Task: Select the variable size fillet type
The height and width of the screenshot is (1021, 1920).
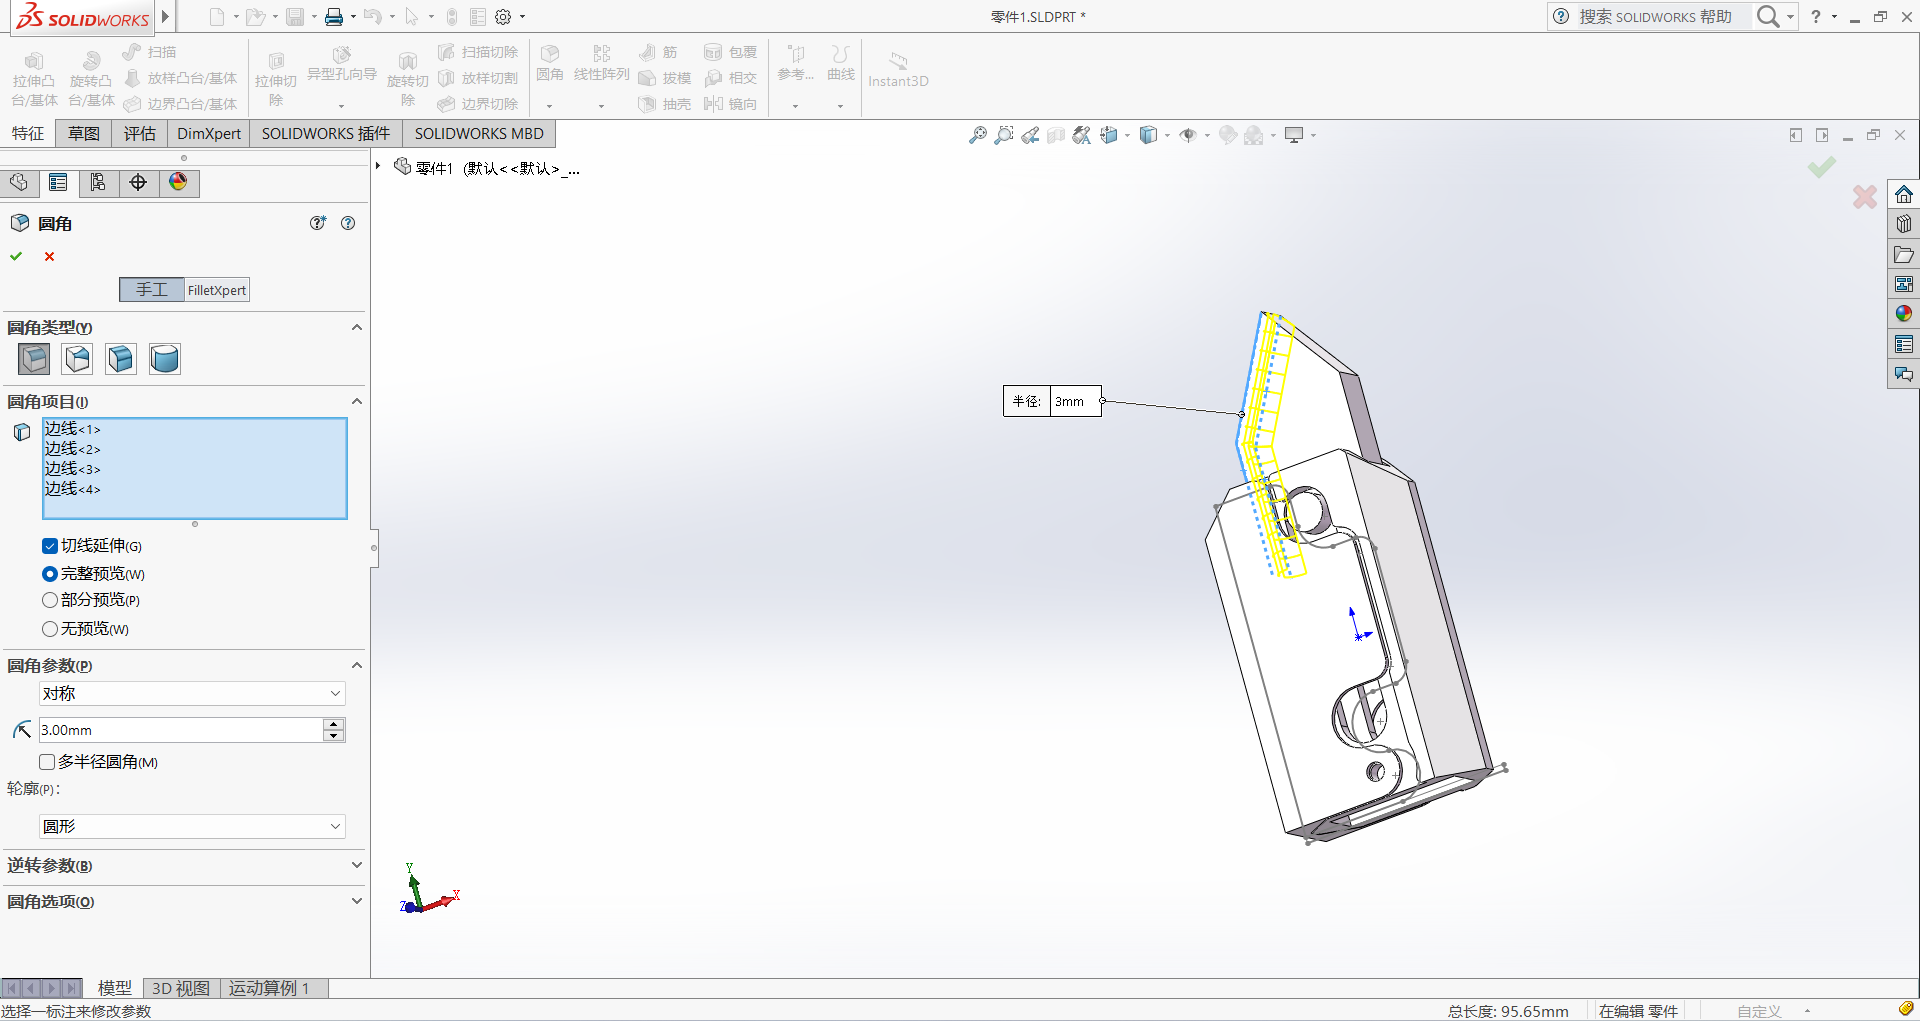Action: click(77, 358)
